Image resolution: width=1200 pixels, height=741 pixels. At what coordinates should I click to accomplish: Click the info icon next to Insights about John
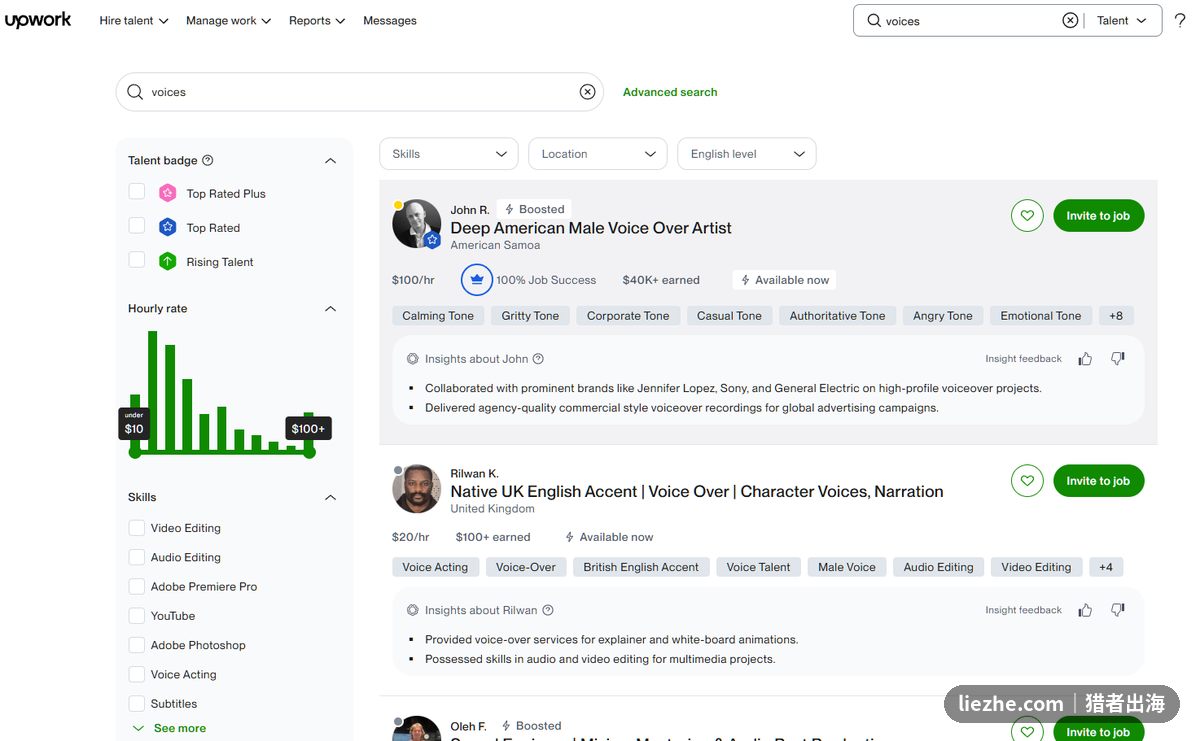538,359
